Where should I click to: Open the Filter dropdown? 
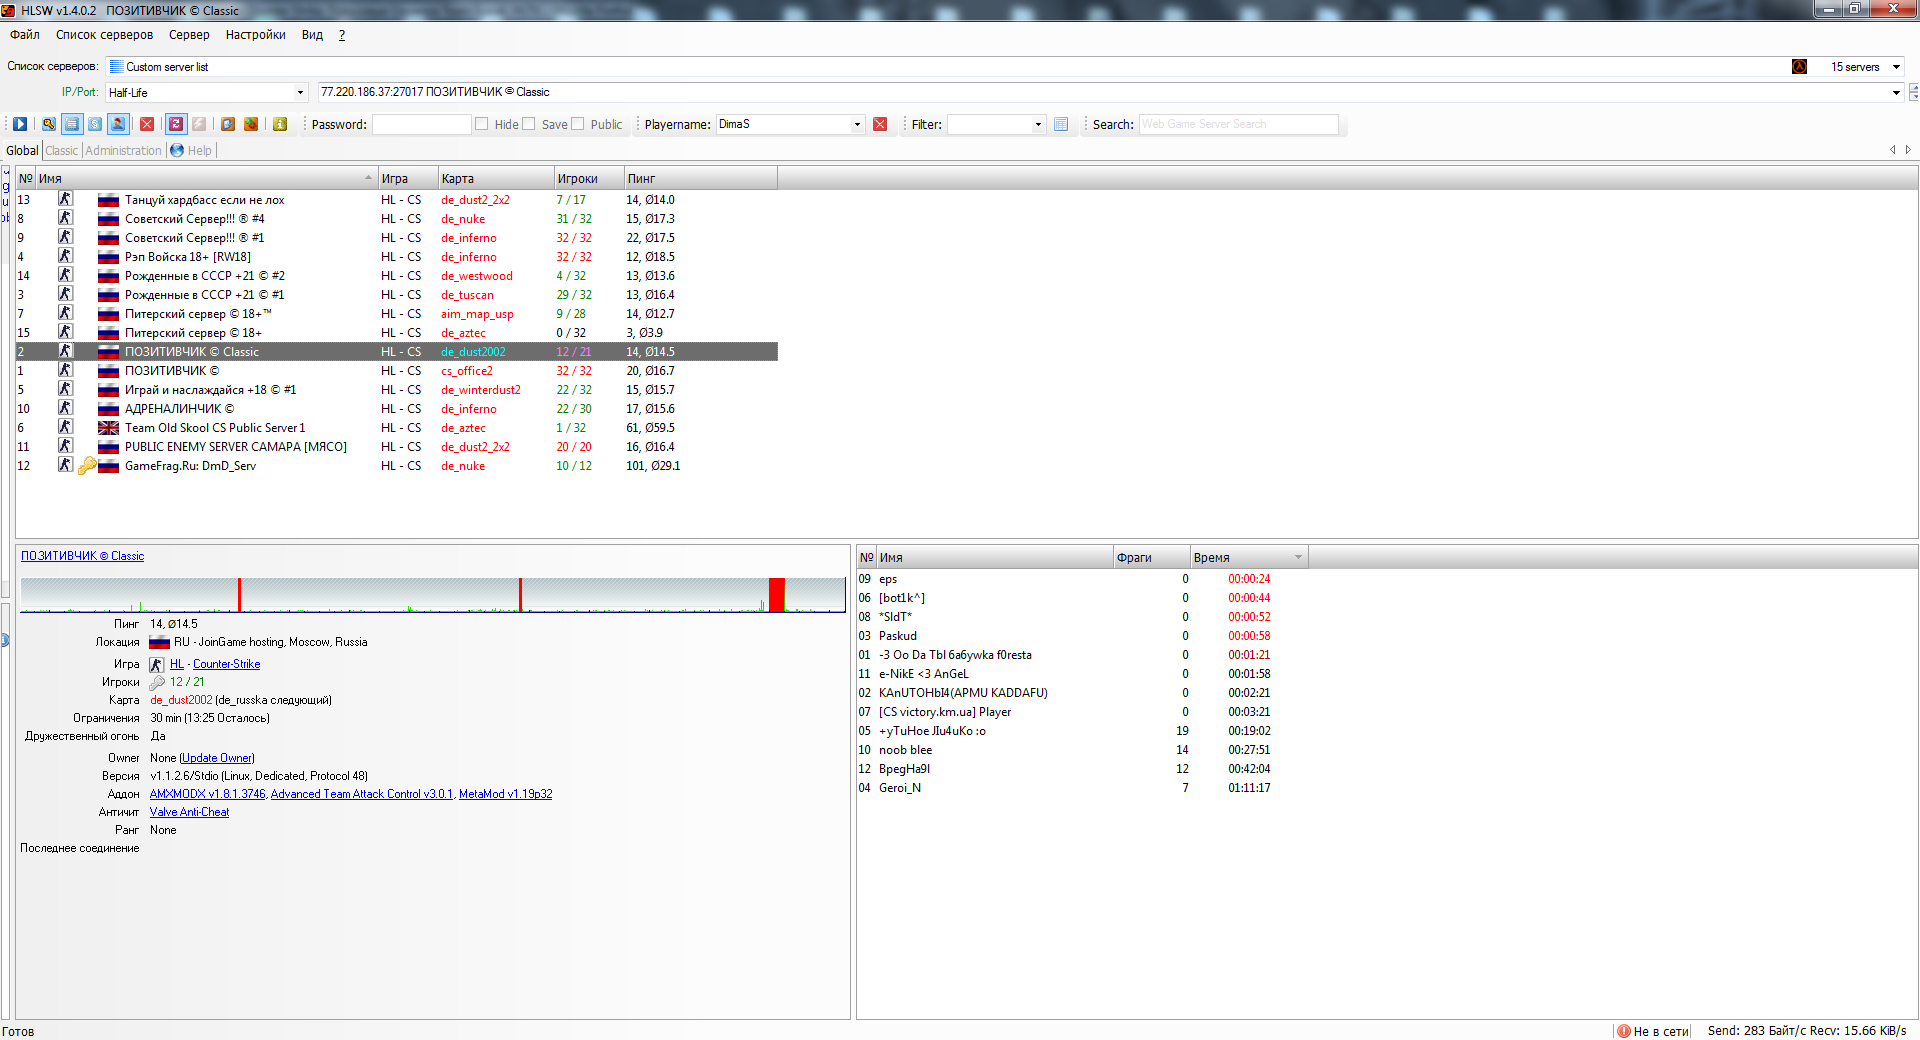point(1038,124)
